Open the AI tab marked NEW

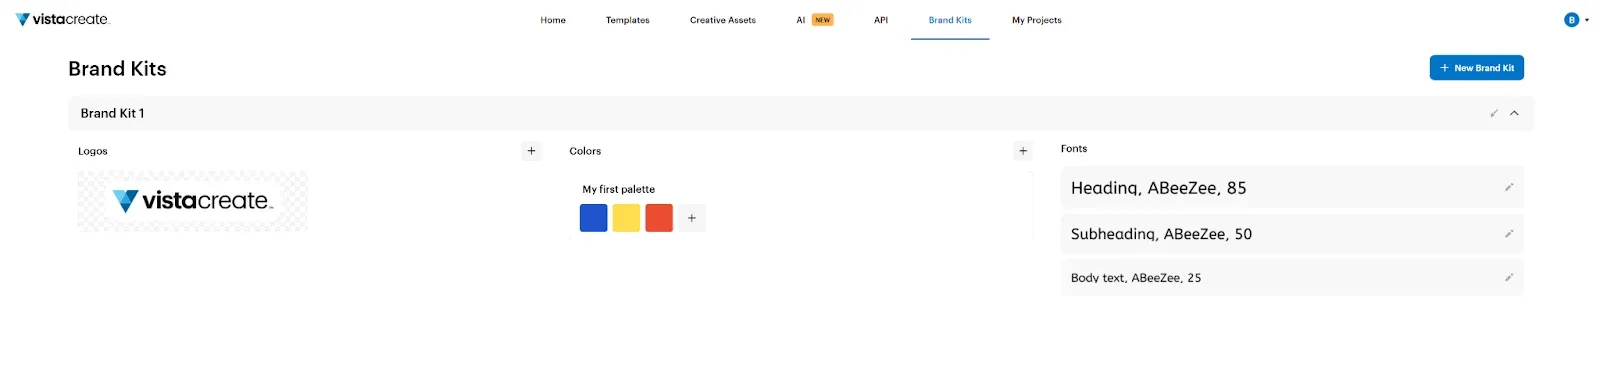pyautogui.click(x=814, y=20)
